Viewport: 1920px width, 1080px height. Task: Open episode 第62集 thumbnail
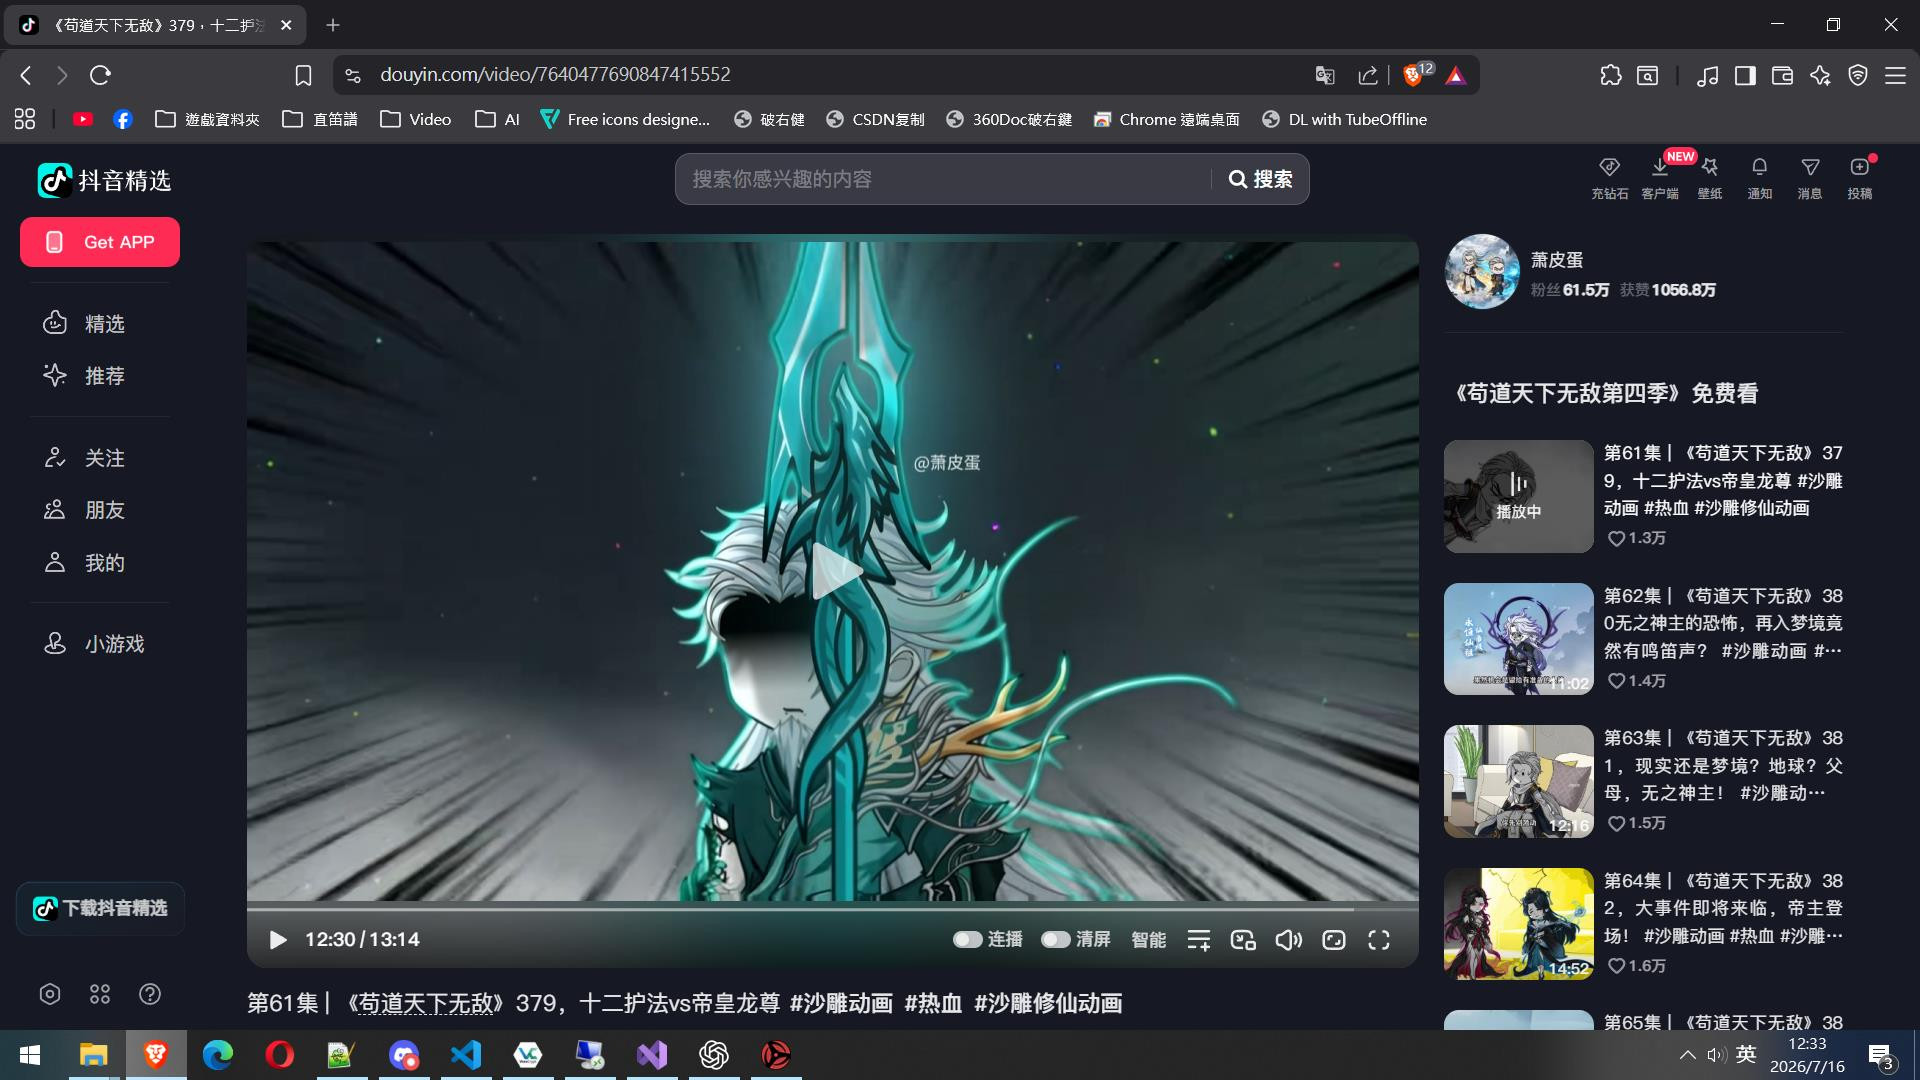tap(1518, 639)
